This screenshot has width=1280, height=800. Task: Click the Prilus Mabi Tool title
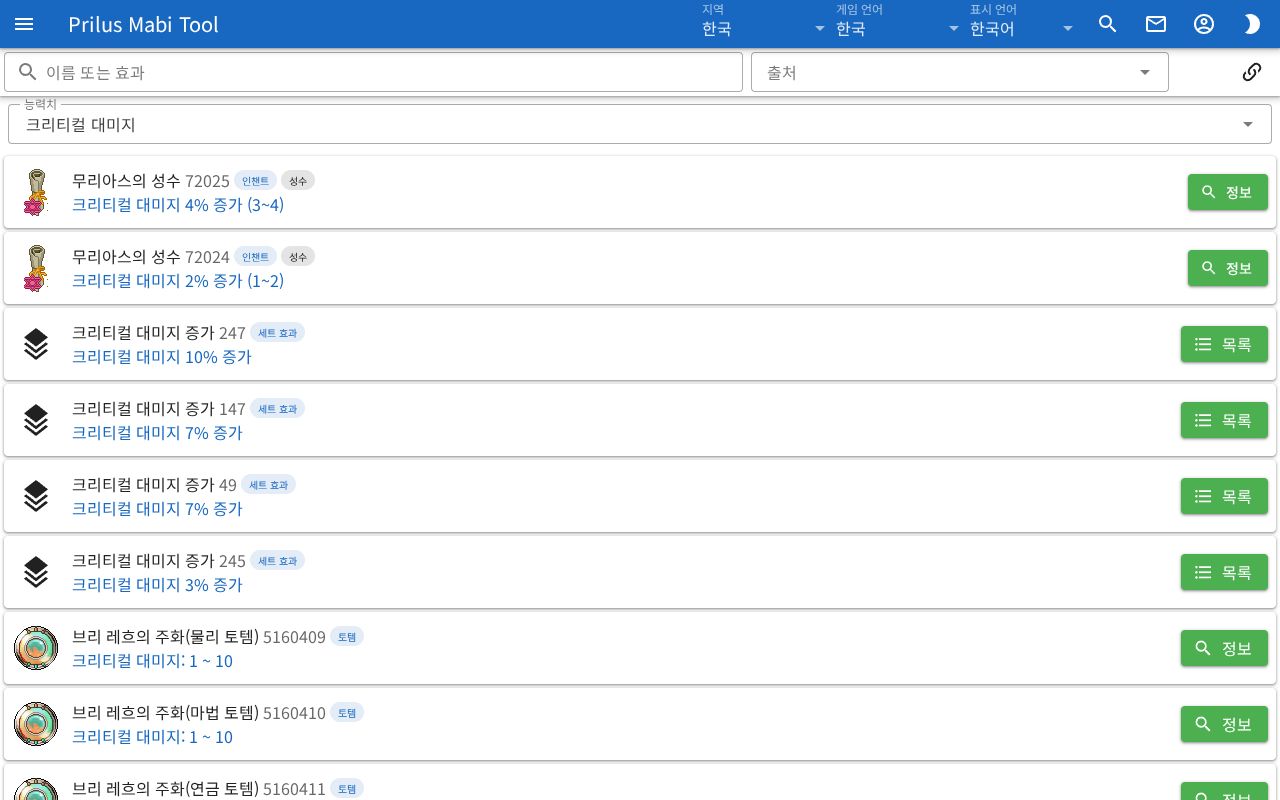(x=143, y=24)
